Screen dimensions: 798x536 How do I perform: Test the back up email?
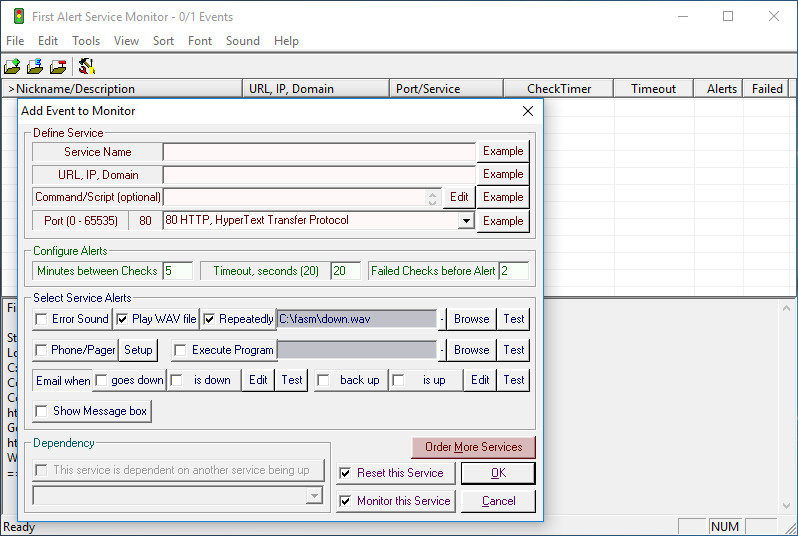tap(514, 380)
